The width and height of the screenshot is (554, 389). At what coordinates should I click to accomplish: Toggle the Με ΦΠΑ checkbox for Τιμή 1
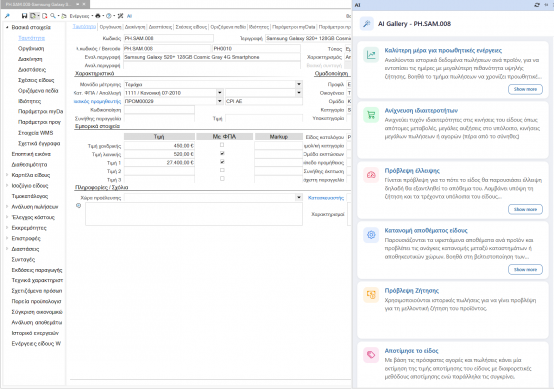(x=222, y=162)
